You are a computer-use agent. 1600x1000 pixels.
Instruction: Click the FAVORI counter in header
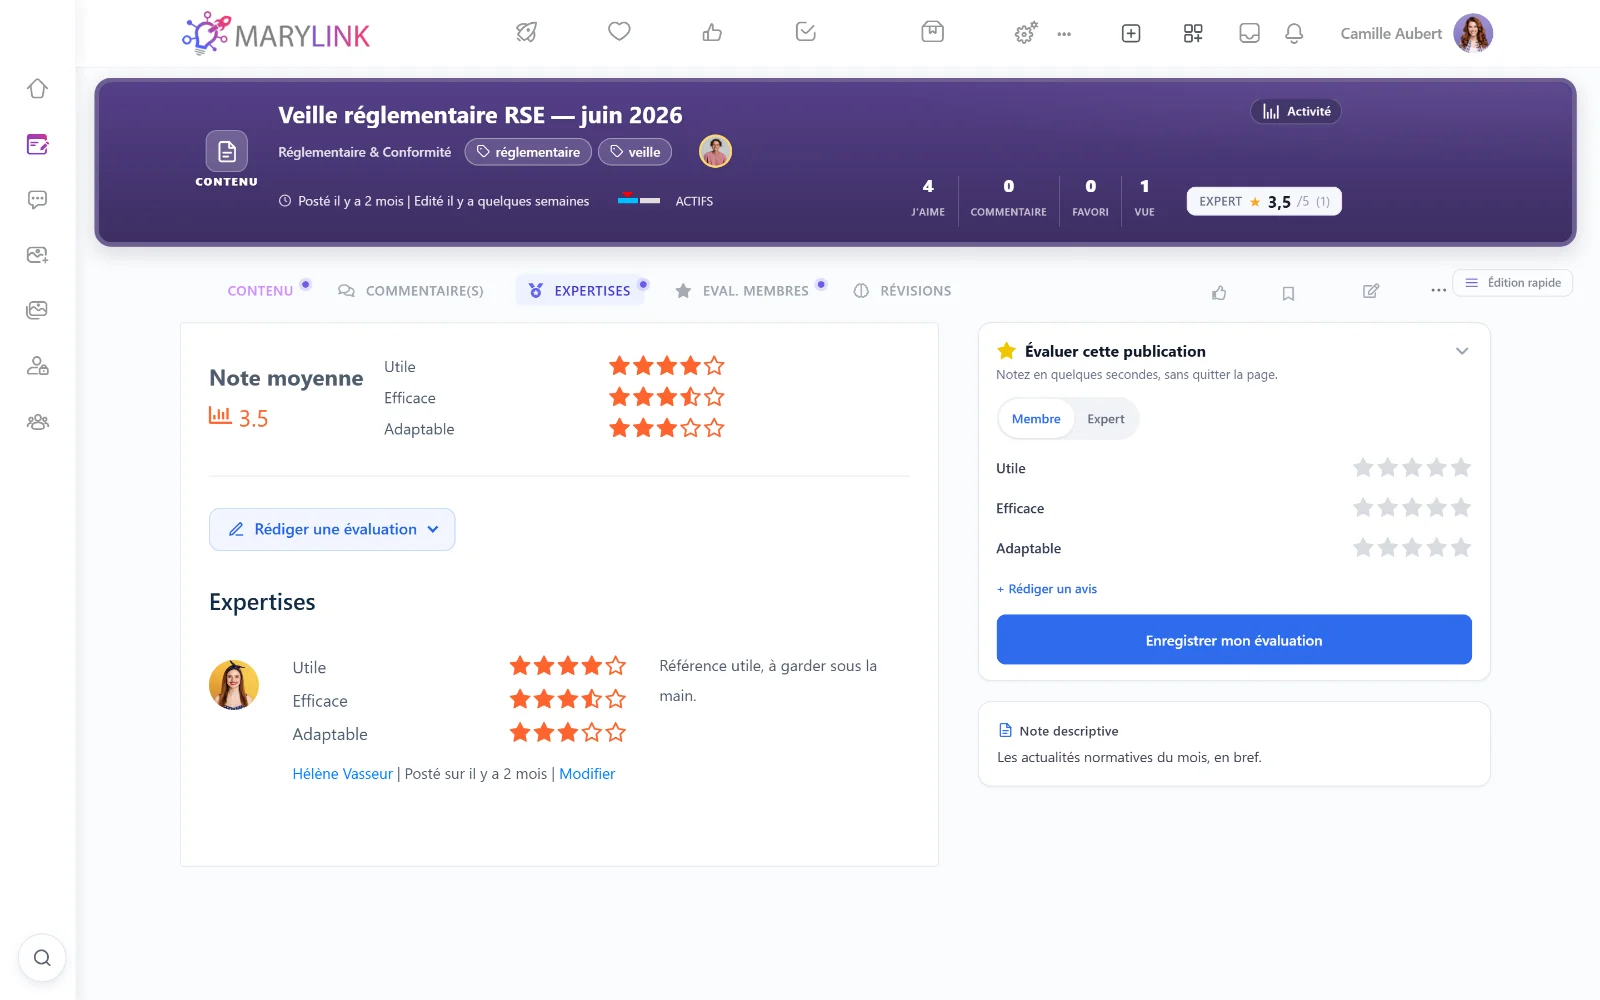point(1090,199)
